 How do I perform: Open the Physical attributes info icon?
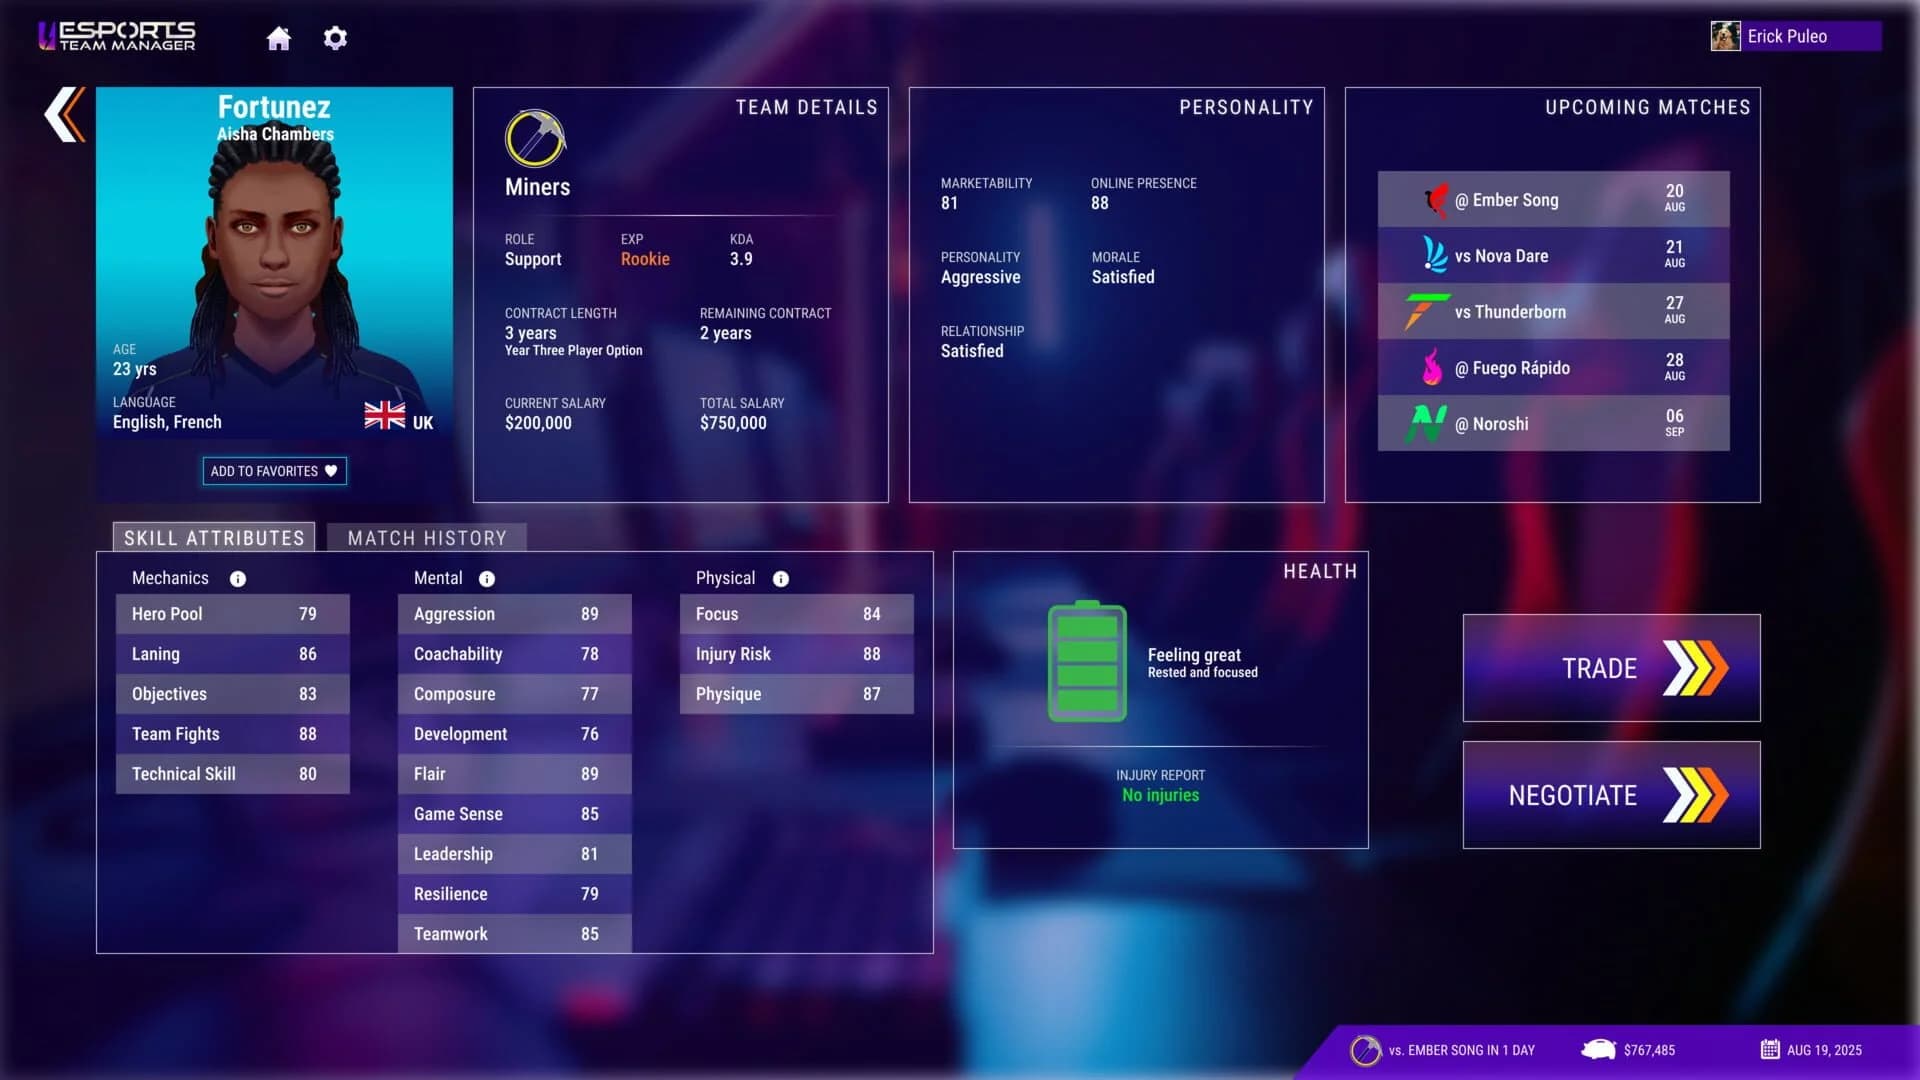[779, 578]
